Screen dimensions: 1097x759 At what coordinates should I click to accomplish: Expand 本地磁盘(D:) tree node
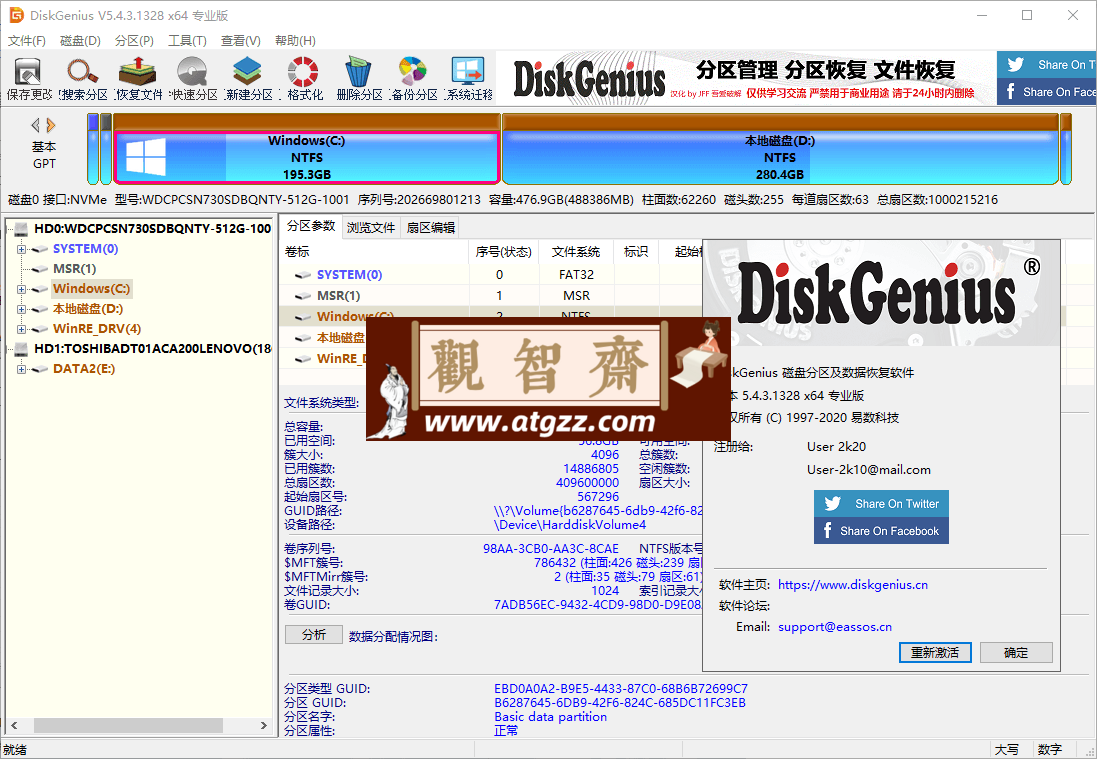coord(21,309)
